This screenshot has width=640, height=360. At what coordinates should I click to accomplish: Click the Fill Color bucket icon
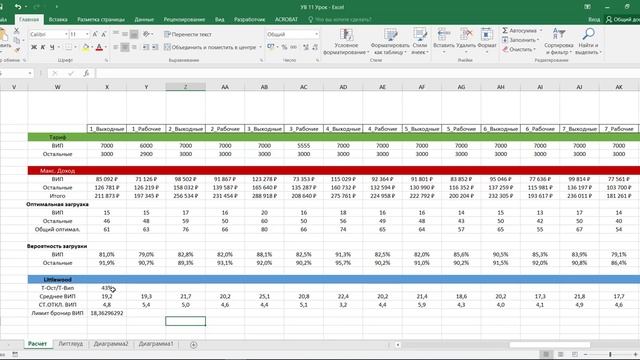pyautogui.click(x=85, y=47)
